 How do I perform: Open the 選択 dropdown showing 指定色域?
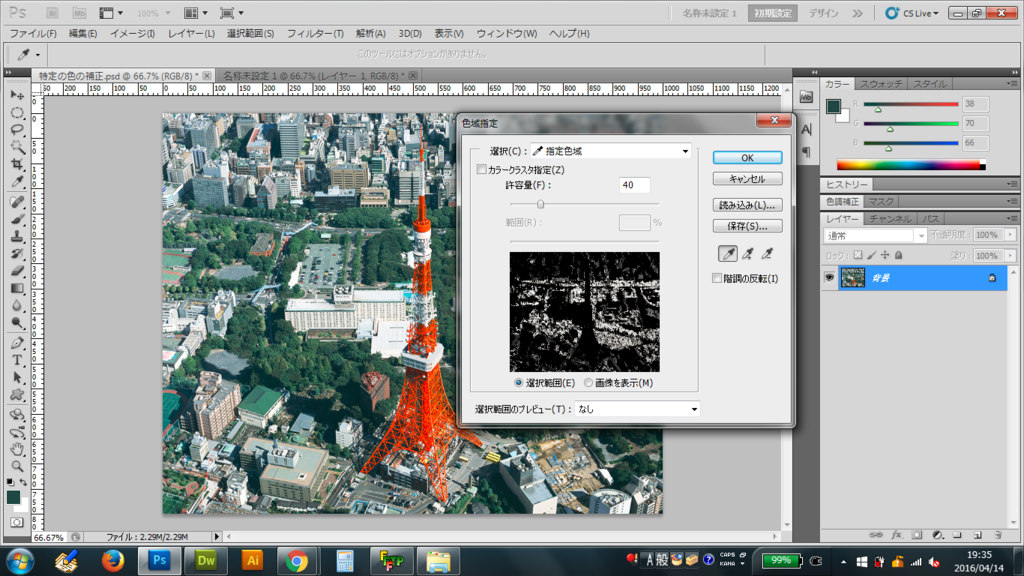(x=611, y=151)
